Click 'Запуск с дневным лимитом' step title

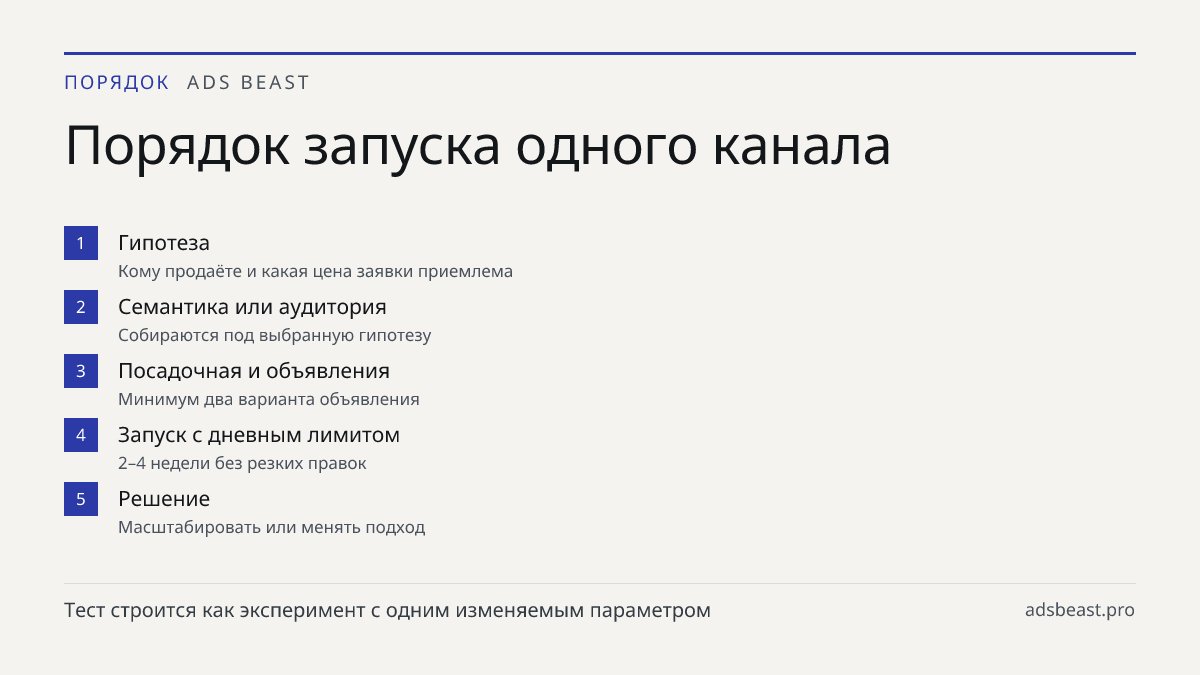point(259,435)
